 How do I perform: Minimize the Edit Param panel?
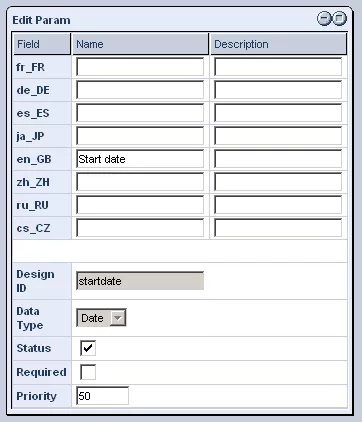[x=323, y=19]
